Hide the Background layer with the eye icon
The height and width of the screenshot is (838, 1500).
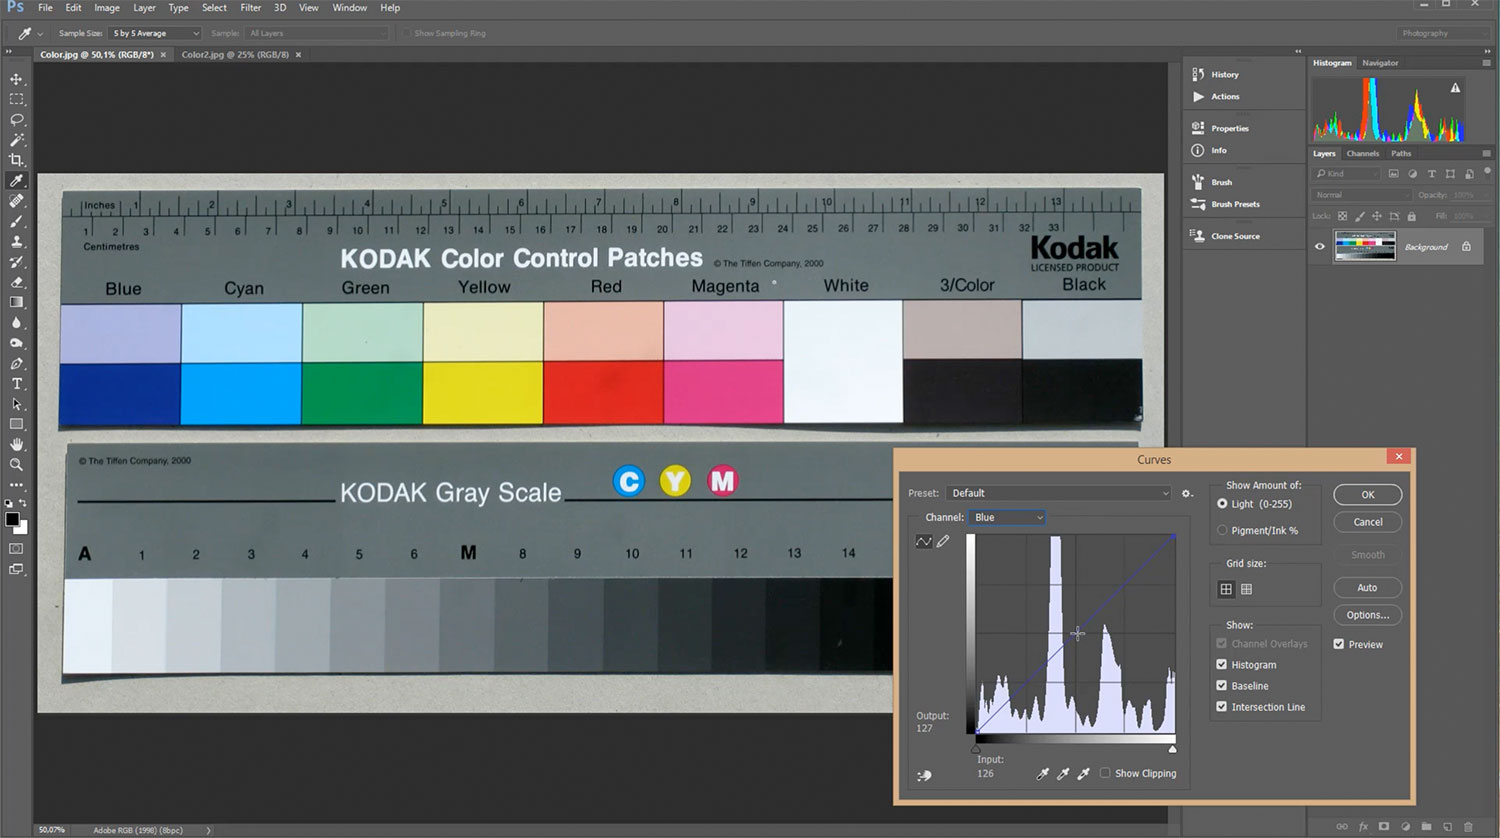click(1319, 246)
